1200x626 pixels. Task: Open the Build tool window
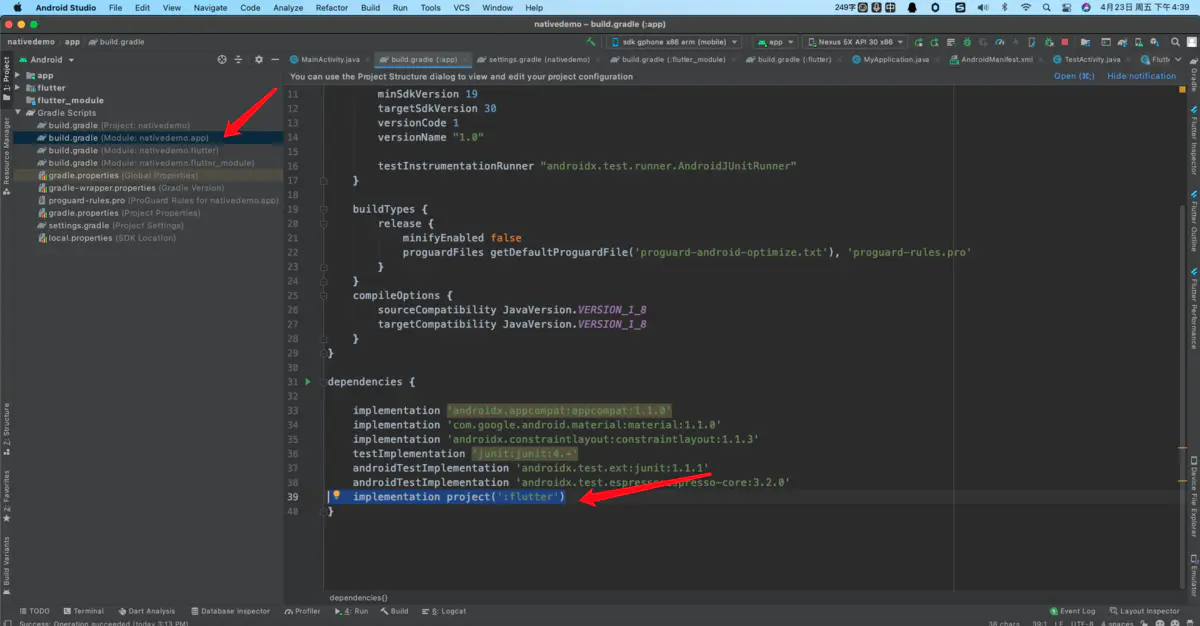[x=394, y=611]
